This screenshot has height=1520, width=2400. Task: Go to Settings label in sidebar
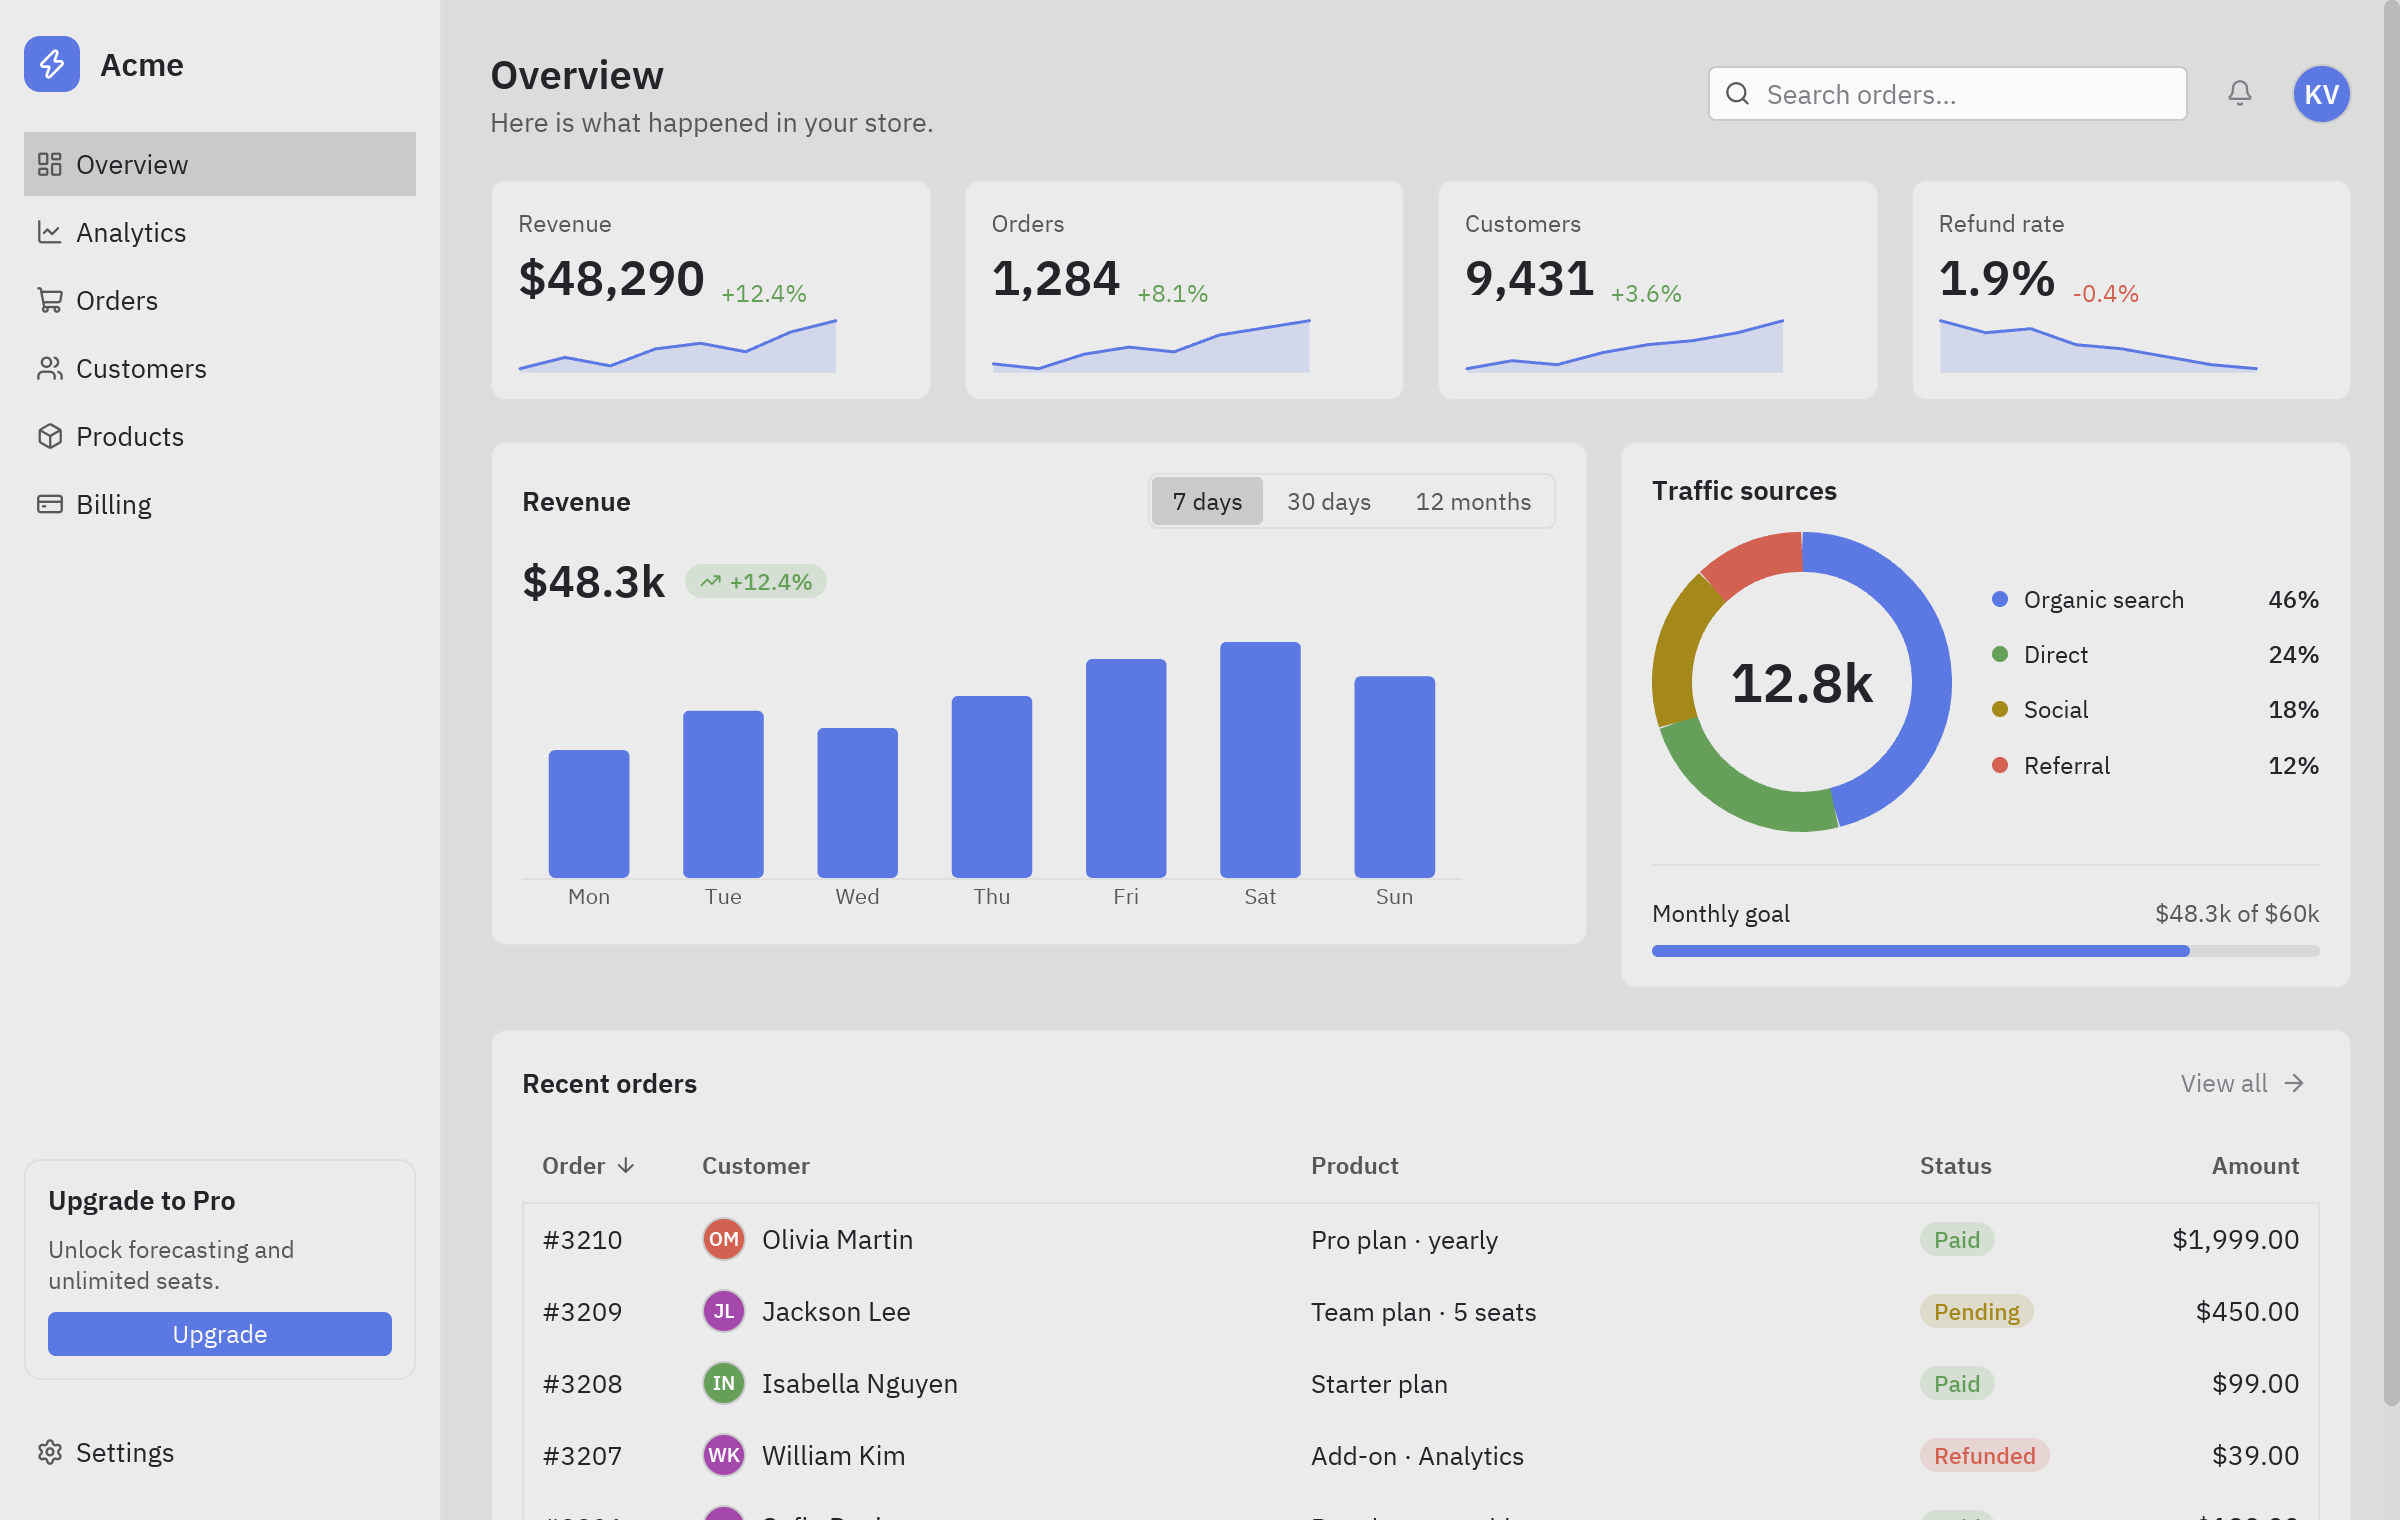(x=125, y=1452)
